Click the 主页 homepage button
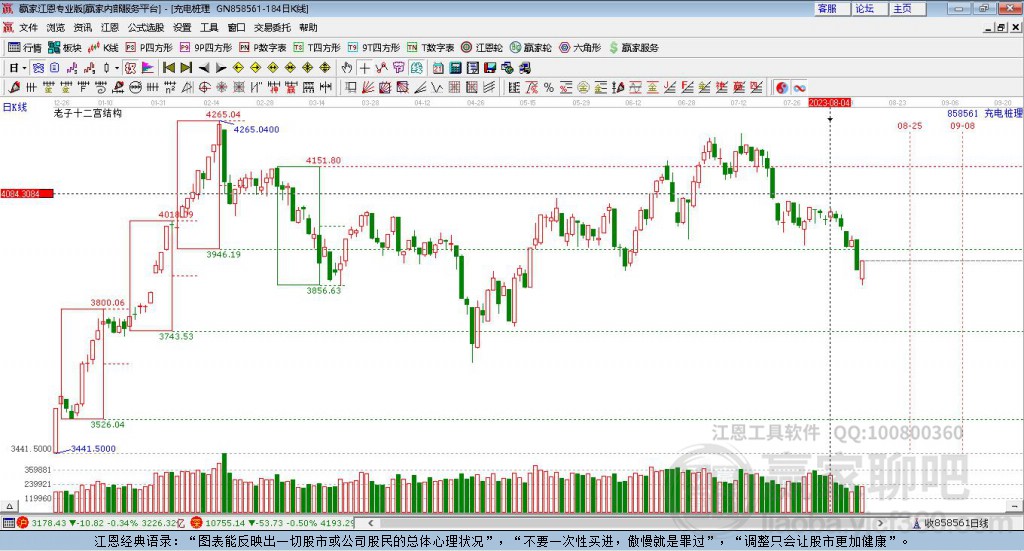 [x=906, y=8]
